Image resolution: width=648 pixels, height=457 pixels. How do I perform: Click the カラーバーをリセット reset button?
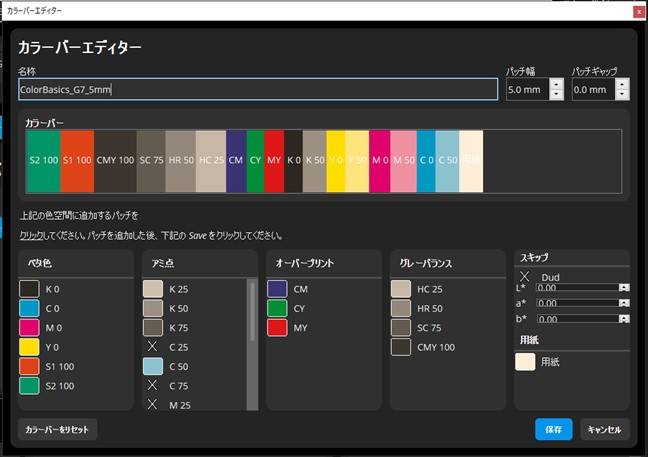point(57,429)
